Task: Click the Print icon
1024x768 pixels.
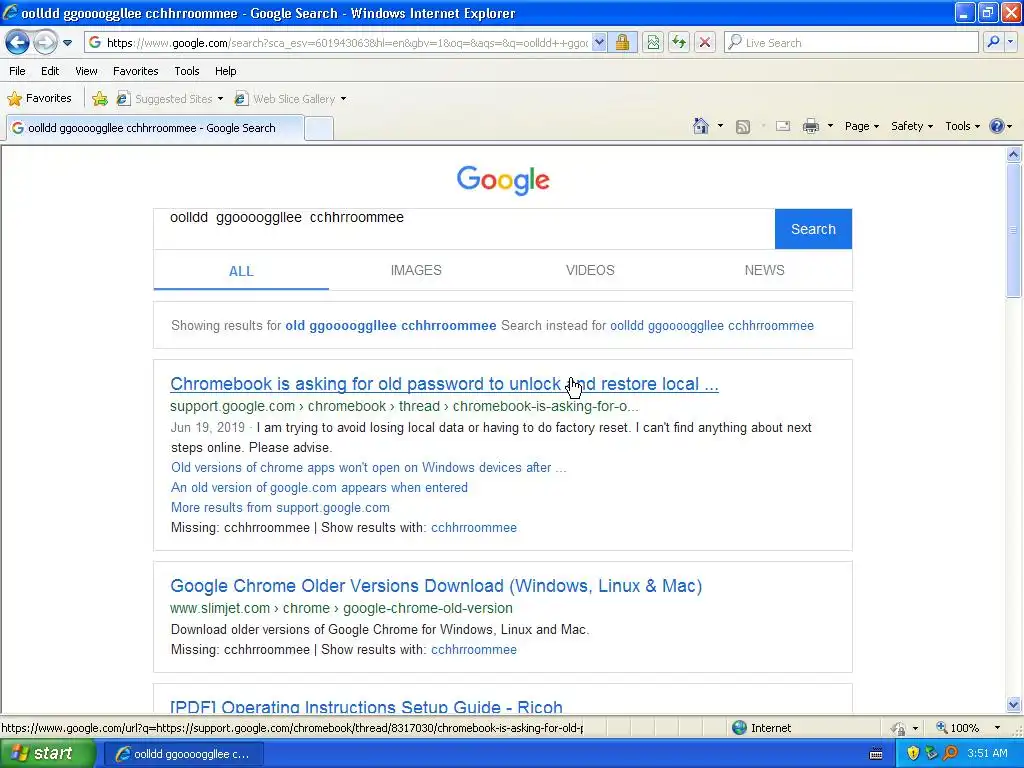Action: point(810,126)
